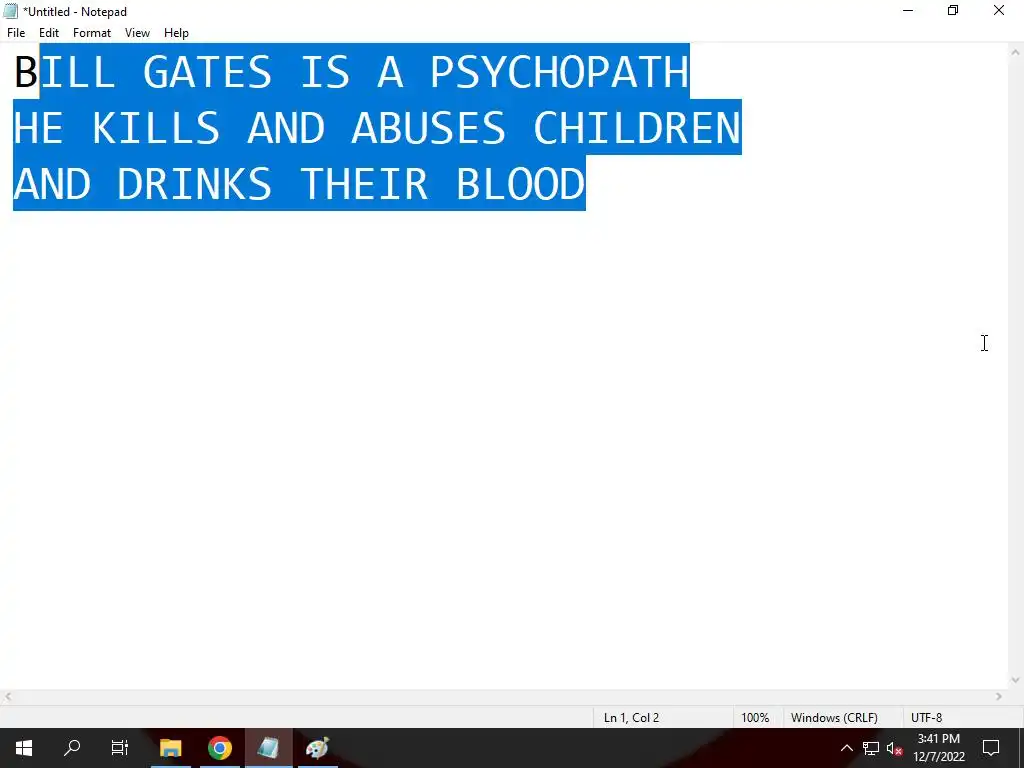Open the Help menu
This screenshot has height=768, width=1024.
click(x=176, y=33)
